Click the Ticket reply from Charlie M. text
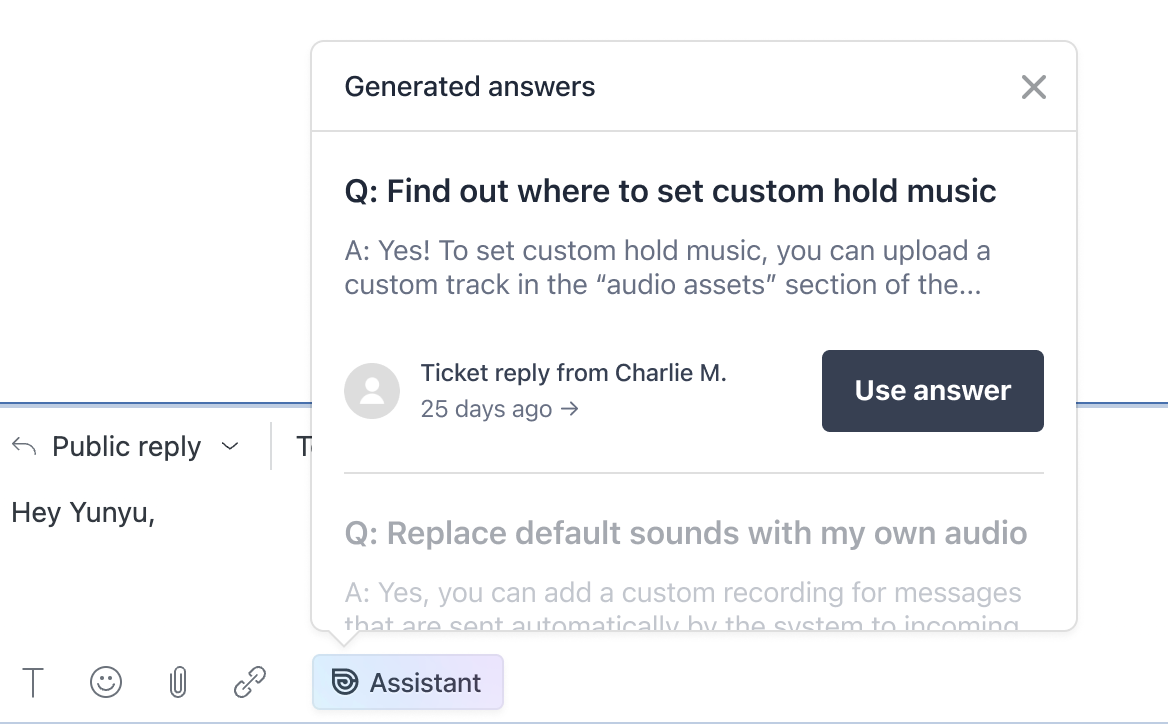1168x724 pixels. pos(573,373)
